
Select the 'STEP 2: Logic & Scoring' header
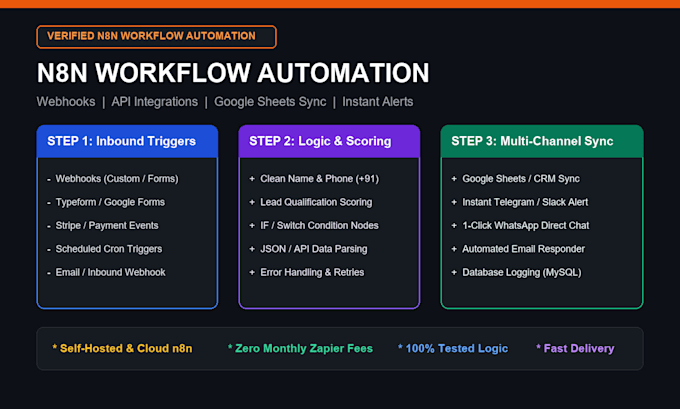point(329,141)
